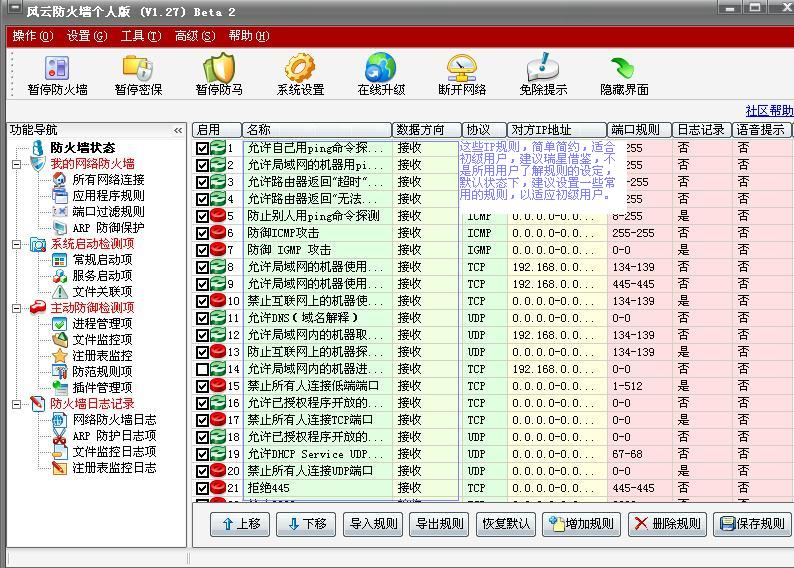Viewport: 794px width, 568px height.
Task: Click the 免除提示 toolbar icon
Action: click(543, 75)
